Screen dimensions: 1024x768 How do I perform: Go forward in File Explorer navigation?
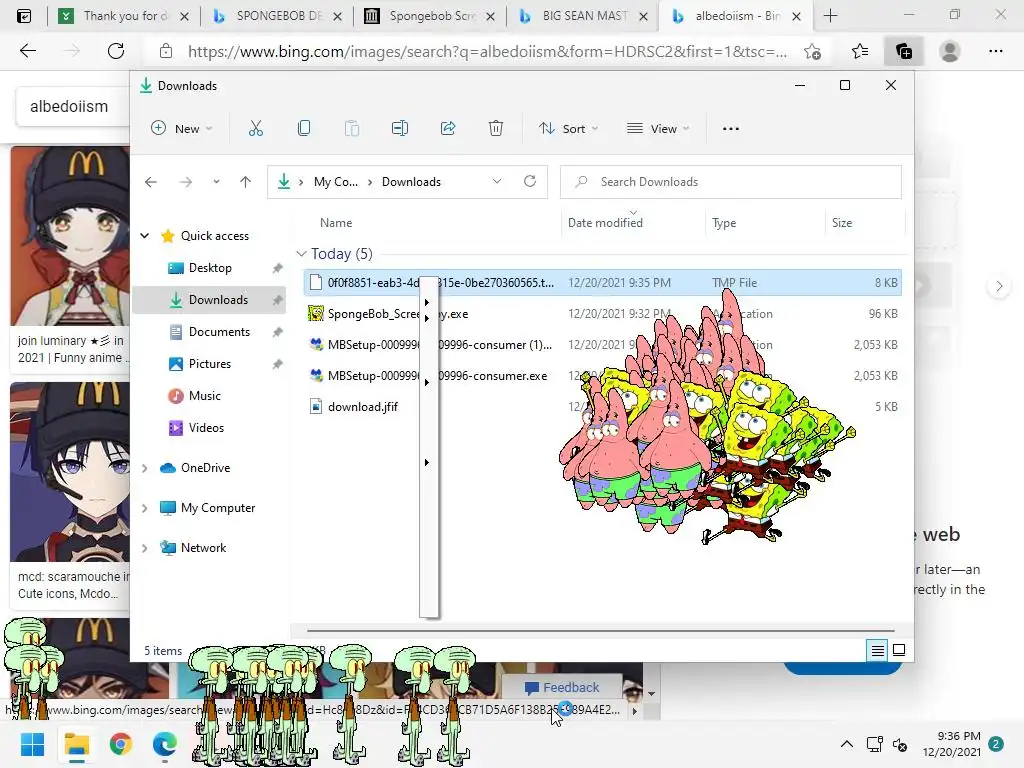pyautogui.click(x=186, y=182)
